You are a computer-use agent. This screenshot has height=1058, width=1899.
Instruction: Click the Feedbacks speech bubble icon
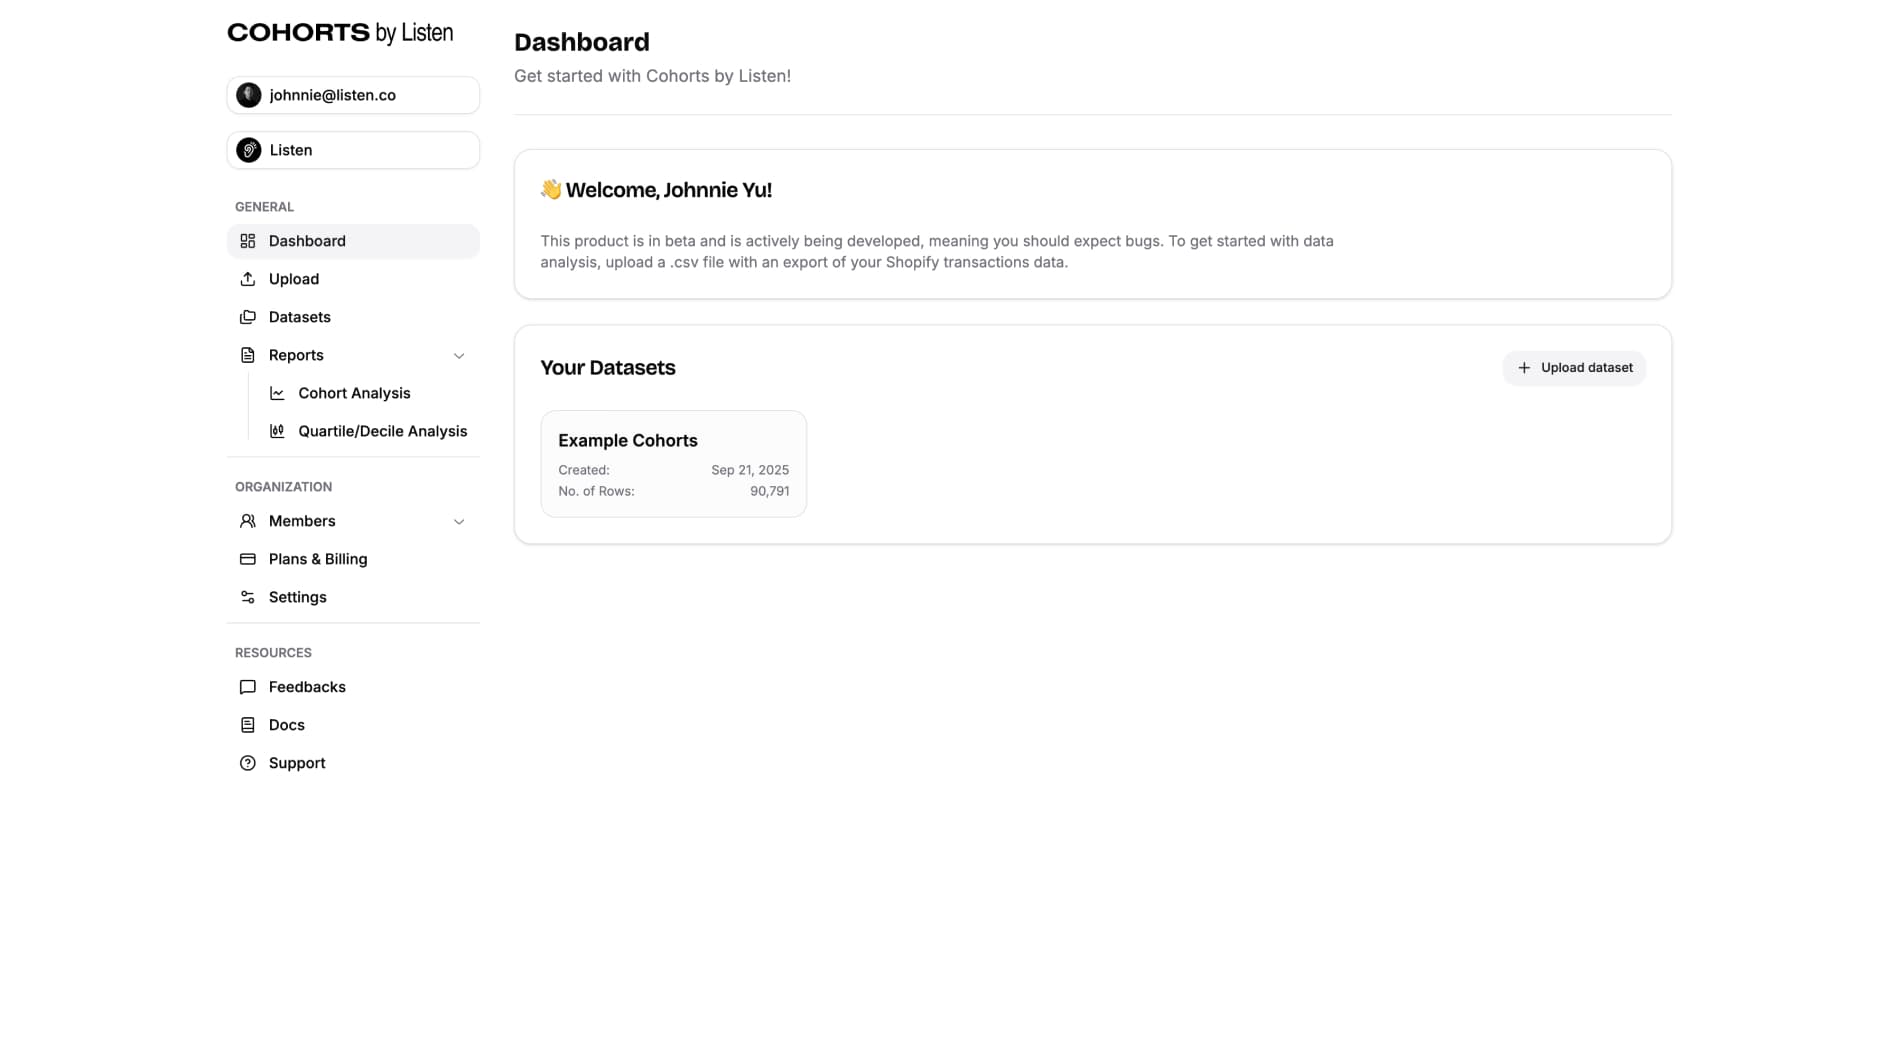247,687
